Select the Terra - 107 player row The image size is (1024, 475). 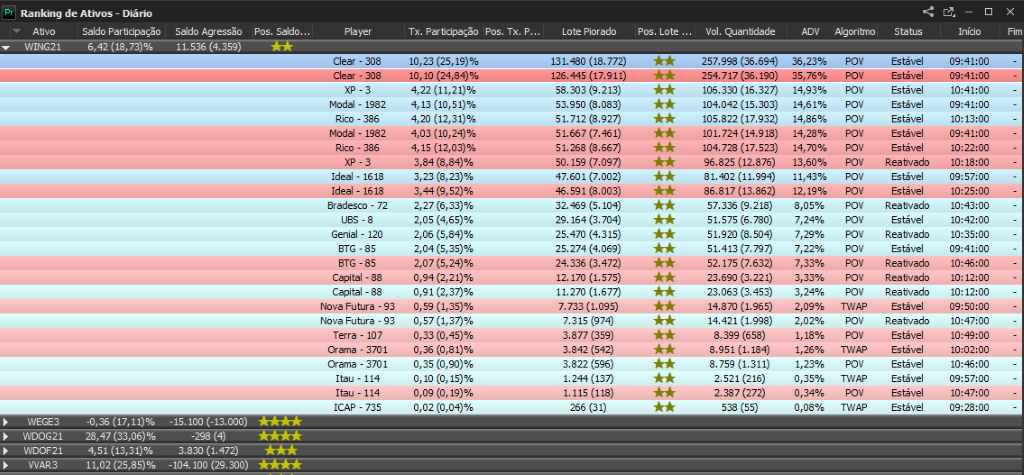pyautogui.click(x=512, y=335)
